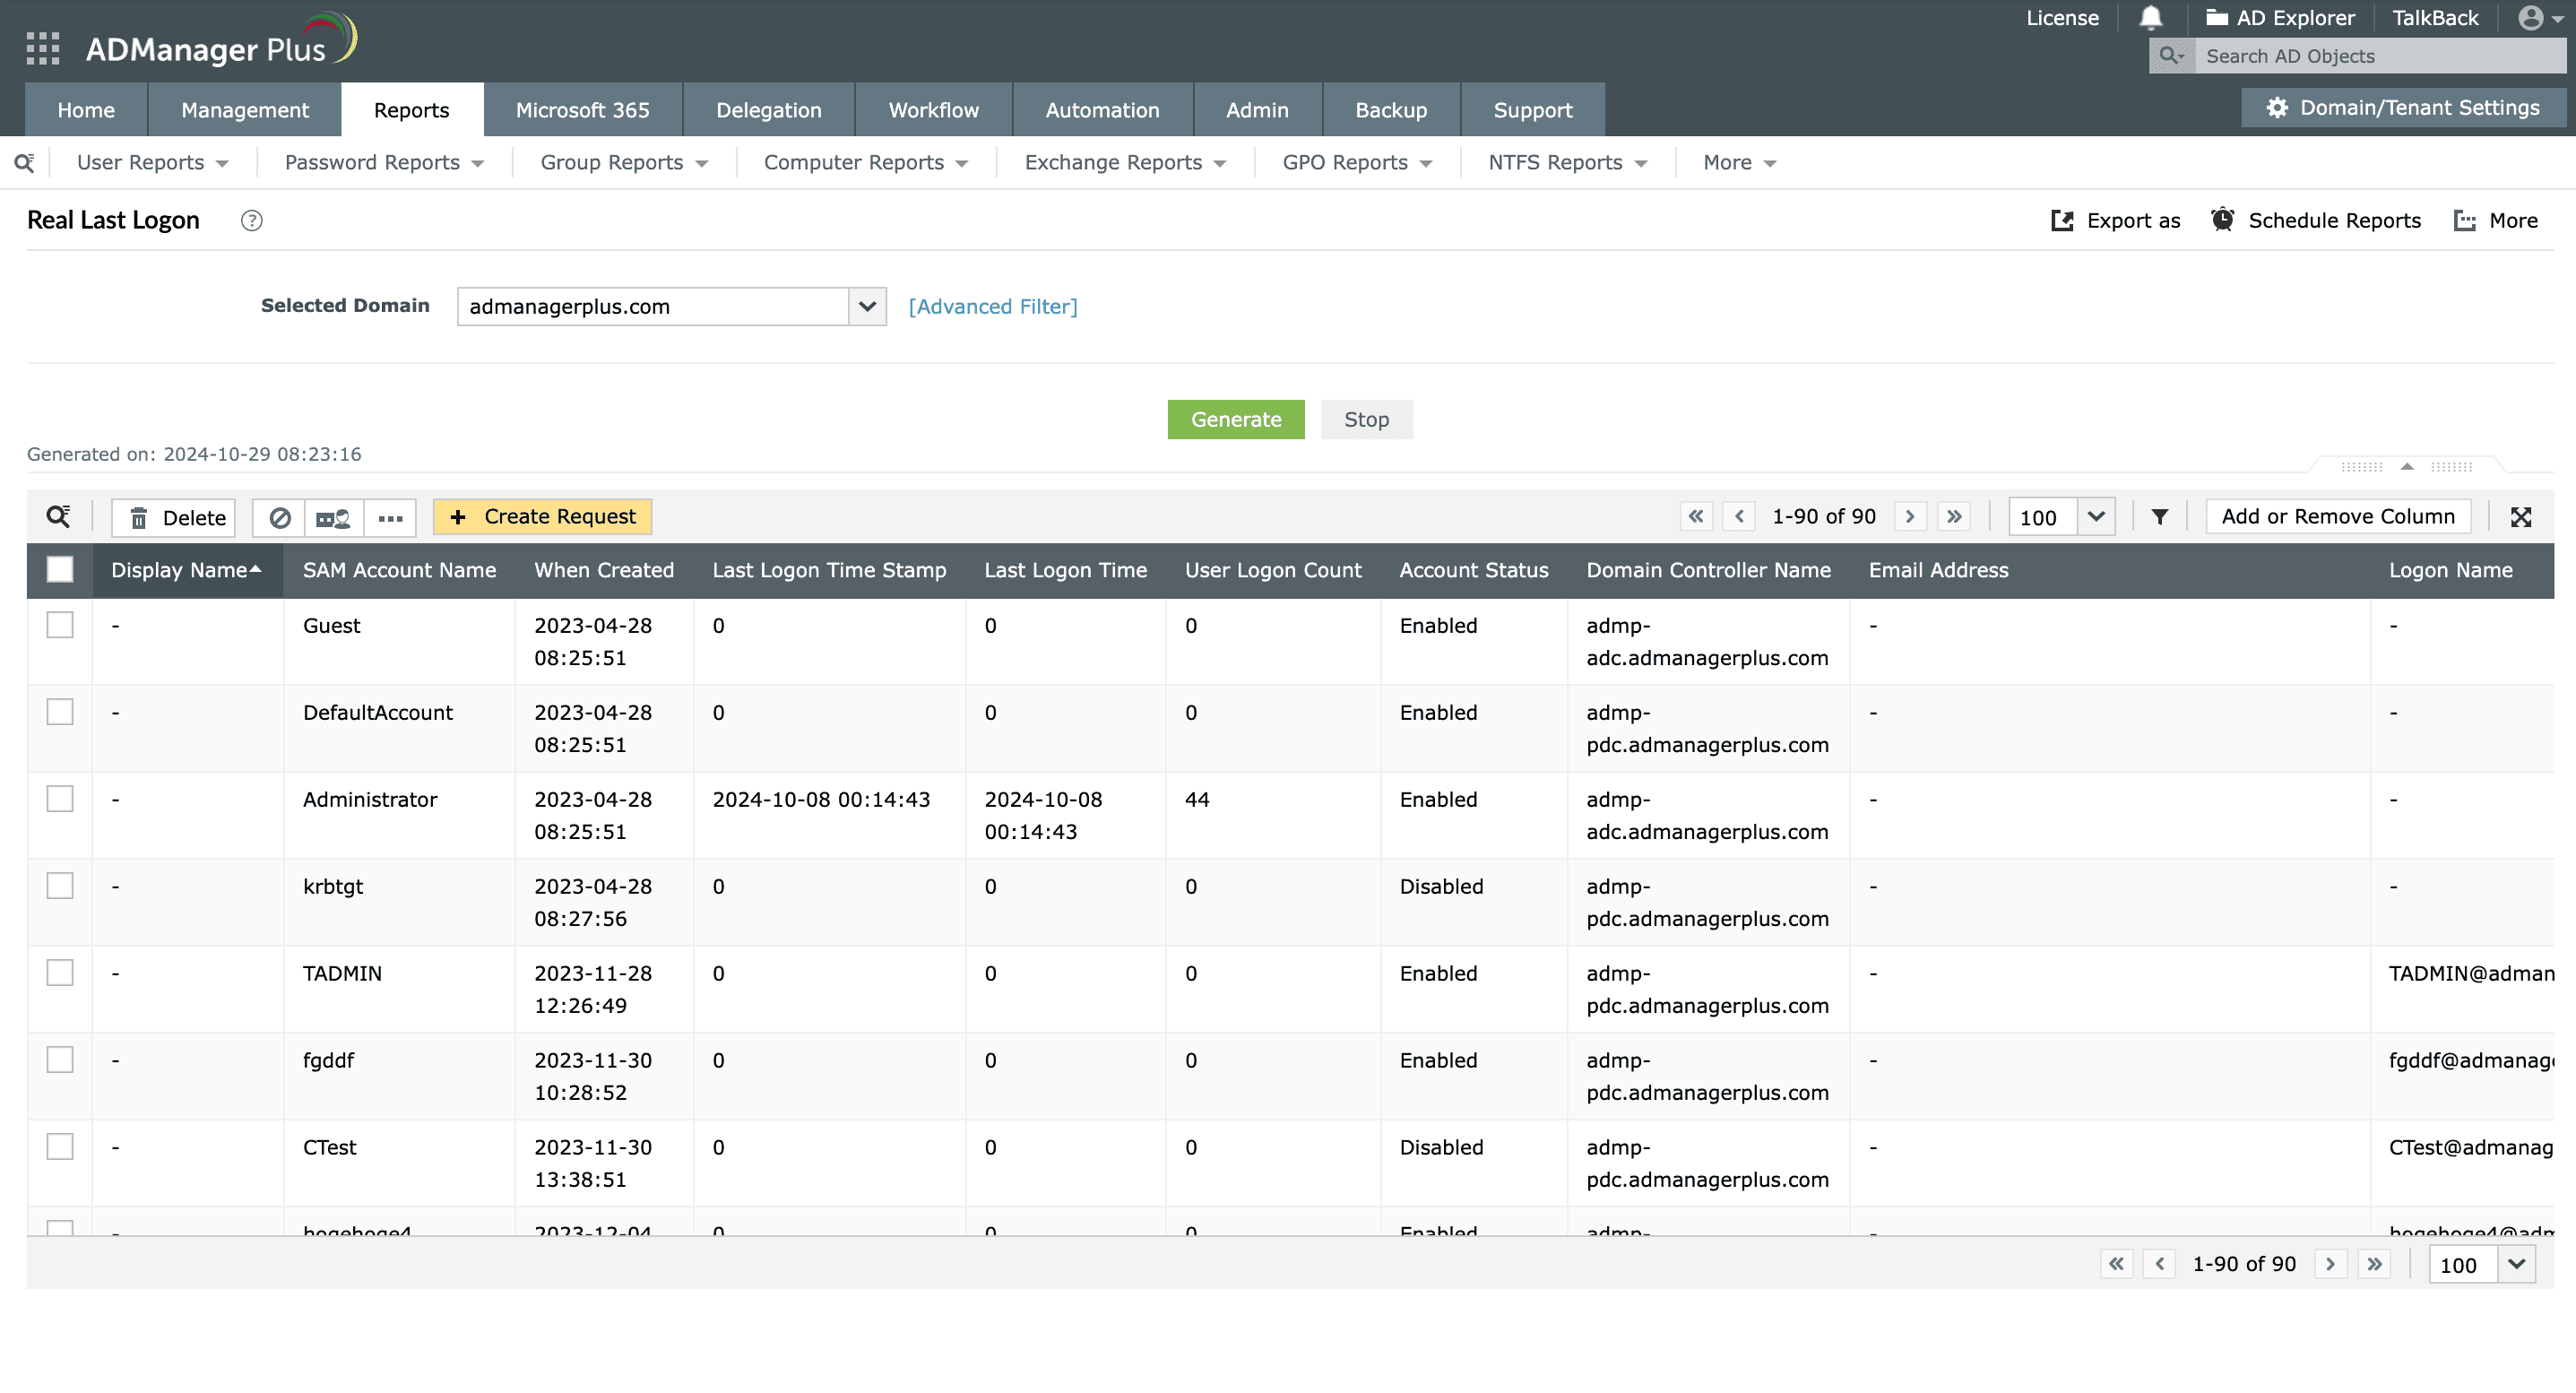The image size is (2576, 1393).
Task: Check the select-all checkbox in table header
Action: pyautogui.click(x=60, y=569)
